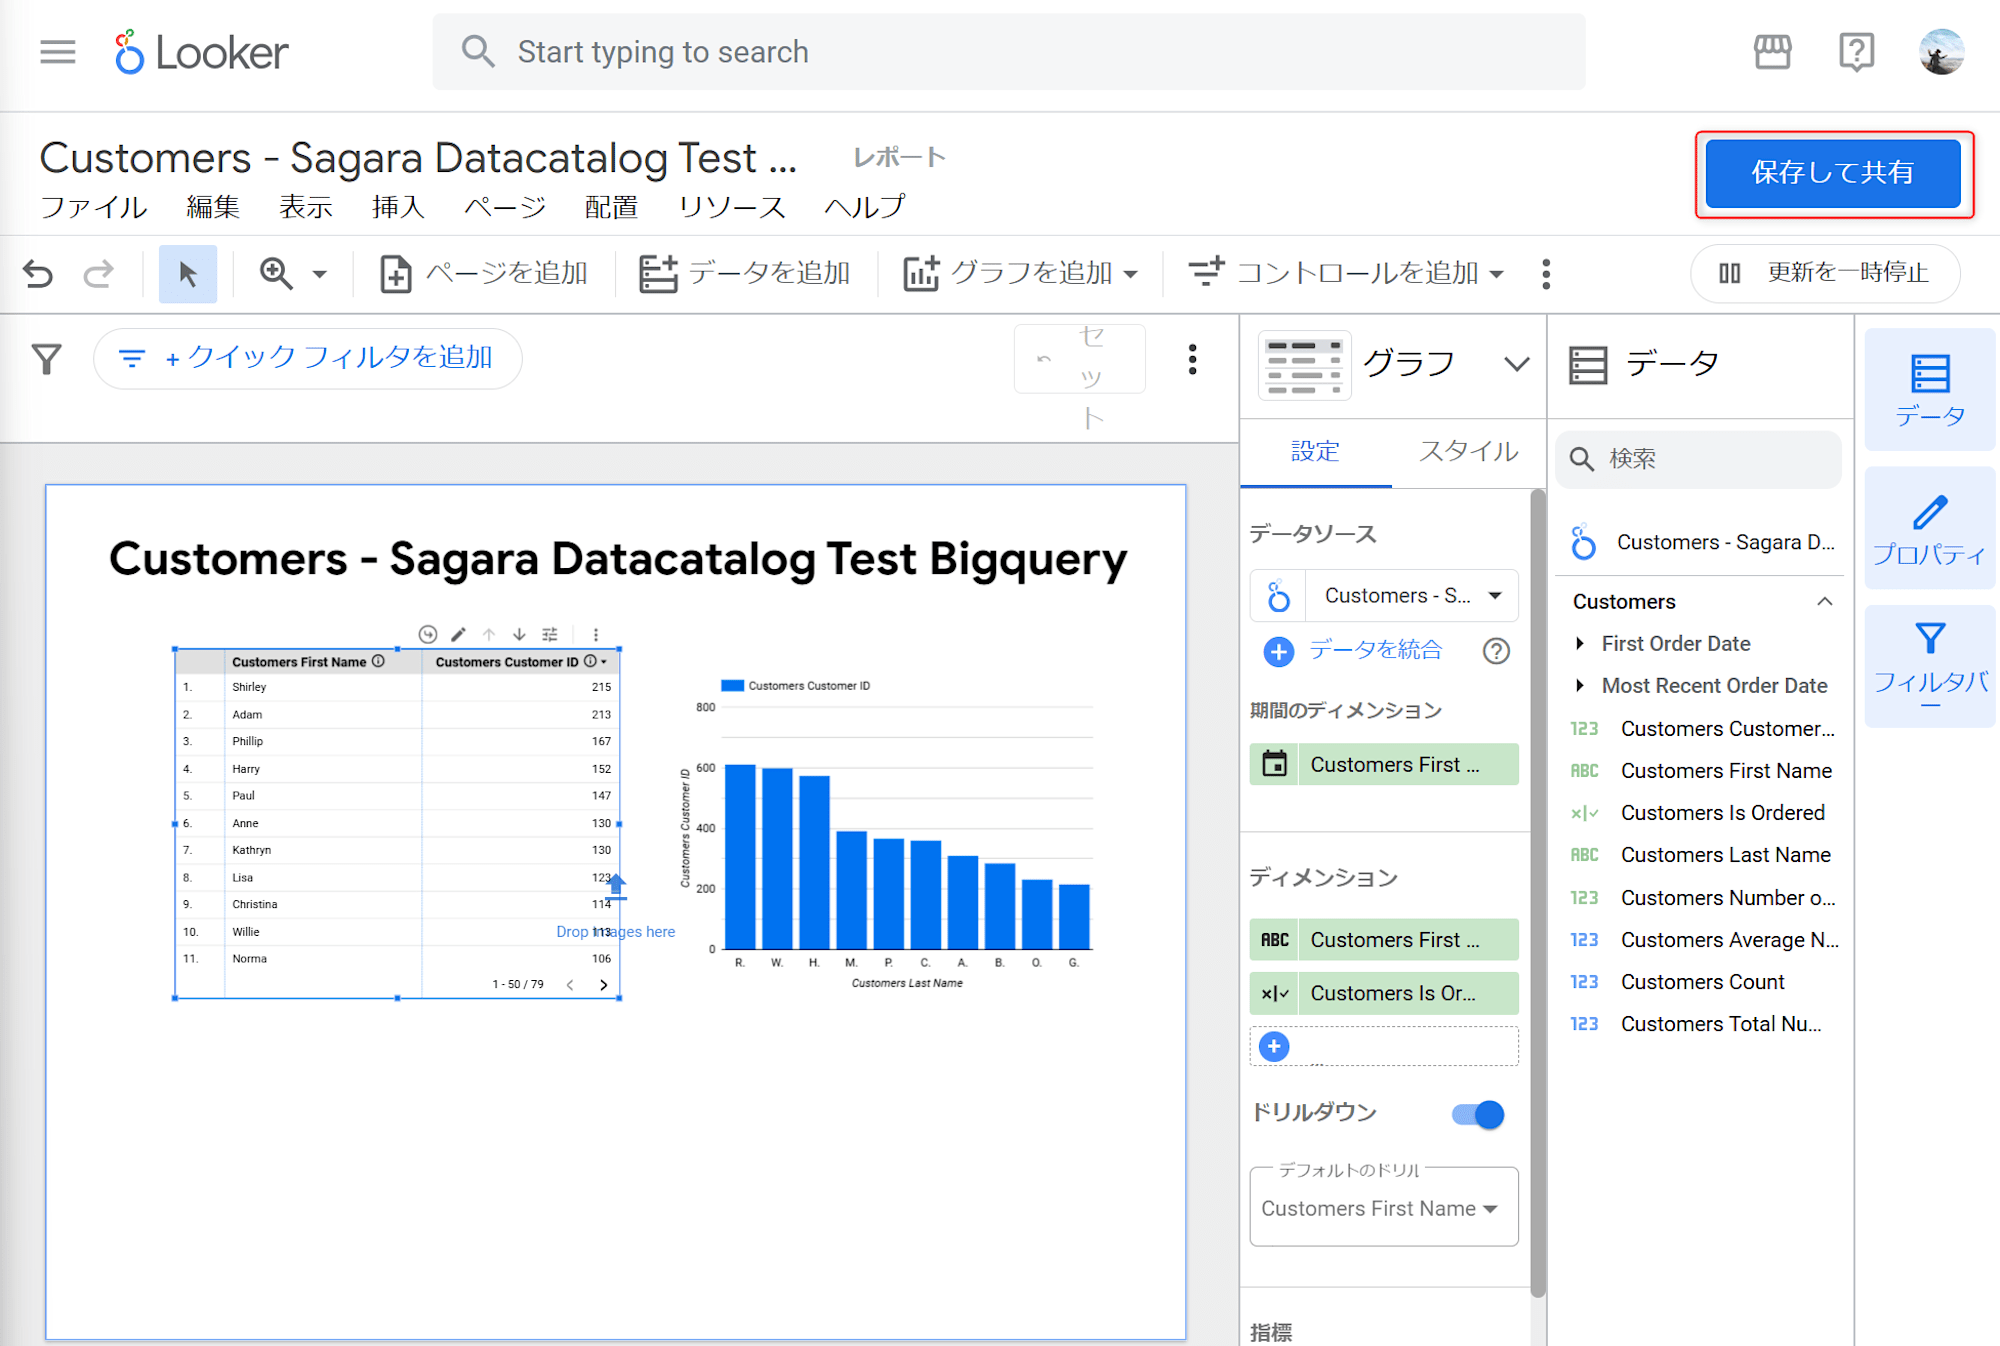Click add page button
Screen dimensions: 2000x1346
point(484,273)
